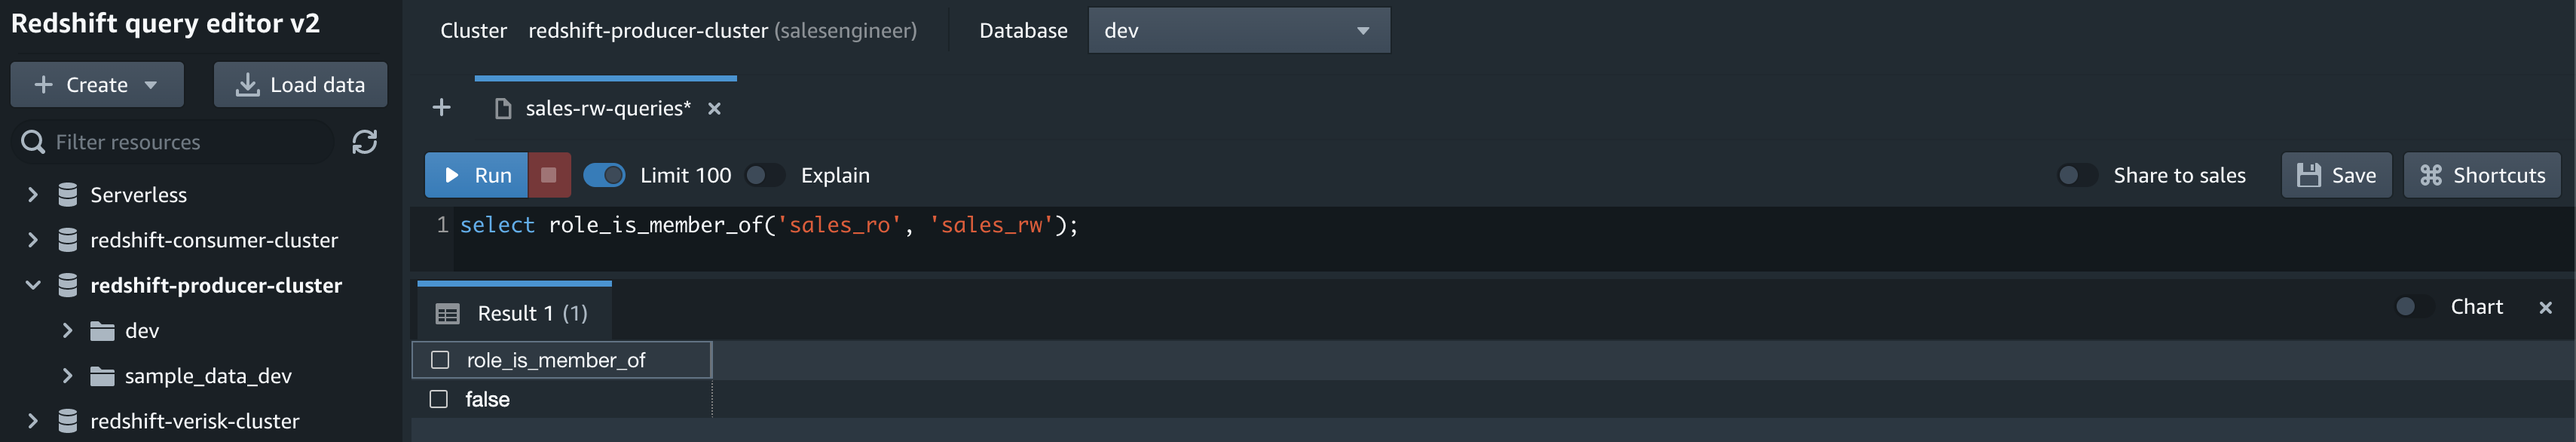Add a new editor tab with plus icon

click(441, 108)
